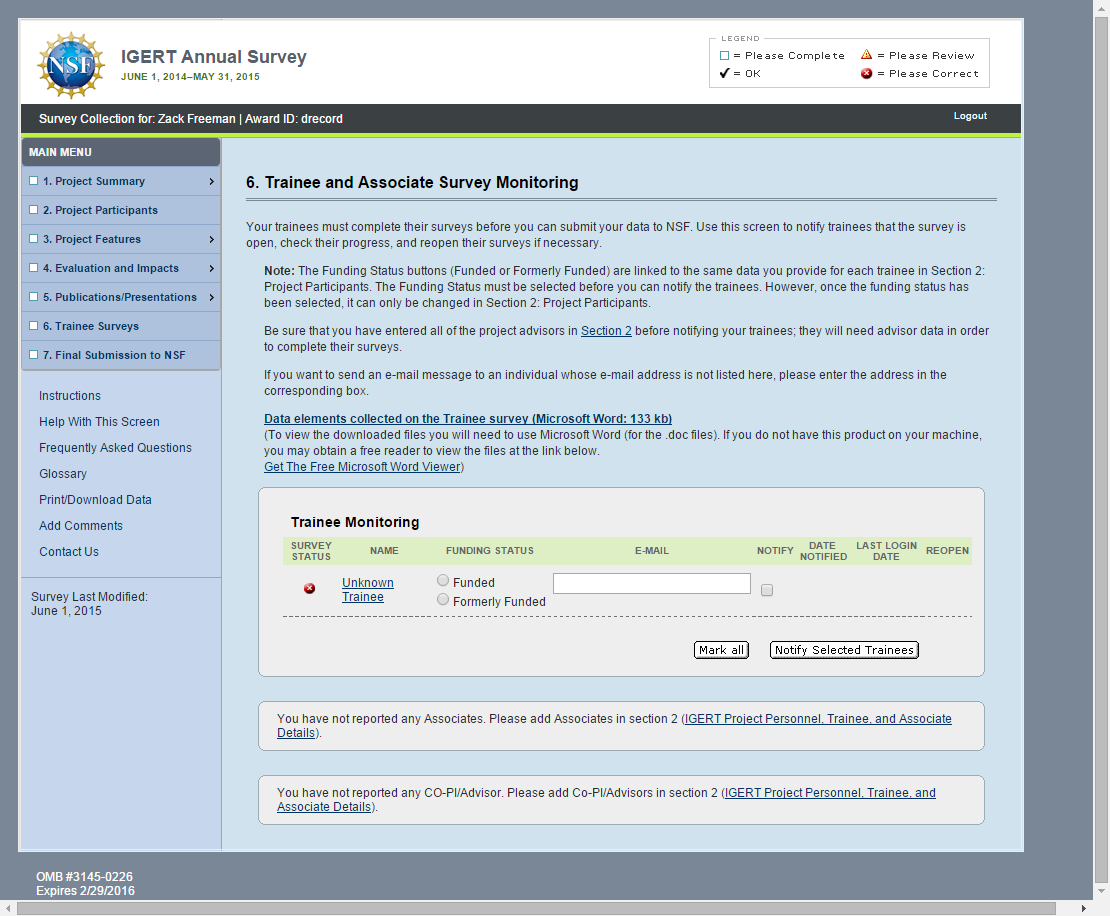
Task: Open the Unknown Trainee name link
Action: click(x=367, y=590)
